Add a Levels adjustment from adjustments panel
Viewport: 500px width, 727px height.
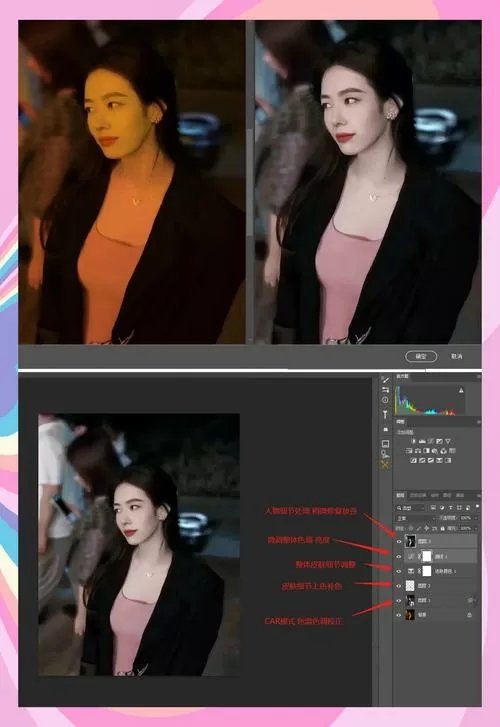(x=422, y=441)
